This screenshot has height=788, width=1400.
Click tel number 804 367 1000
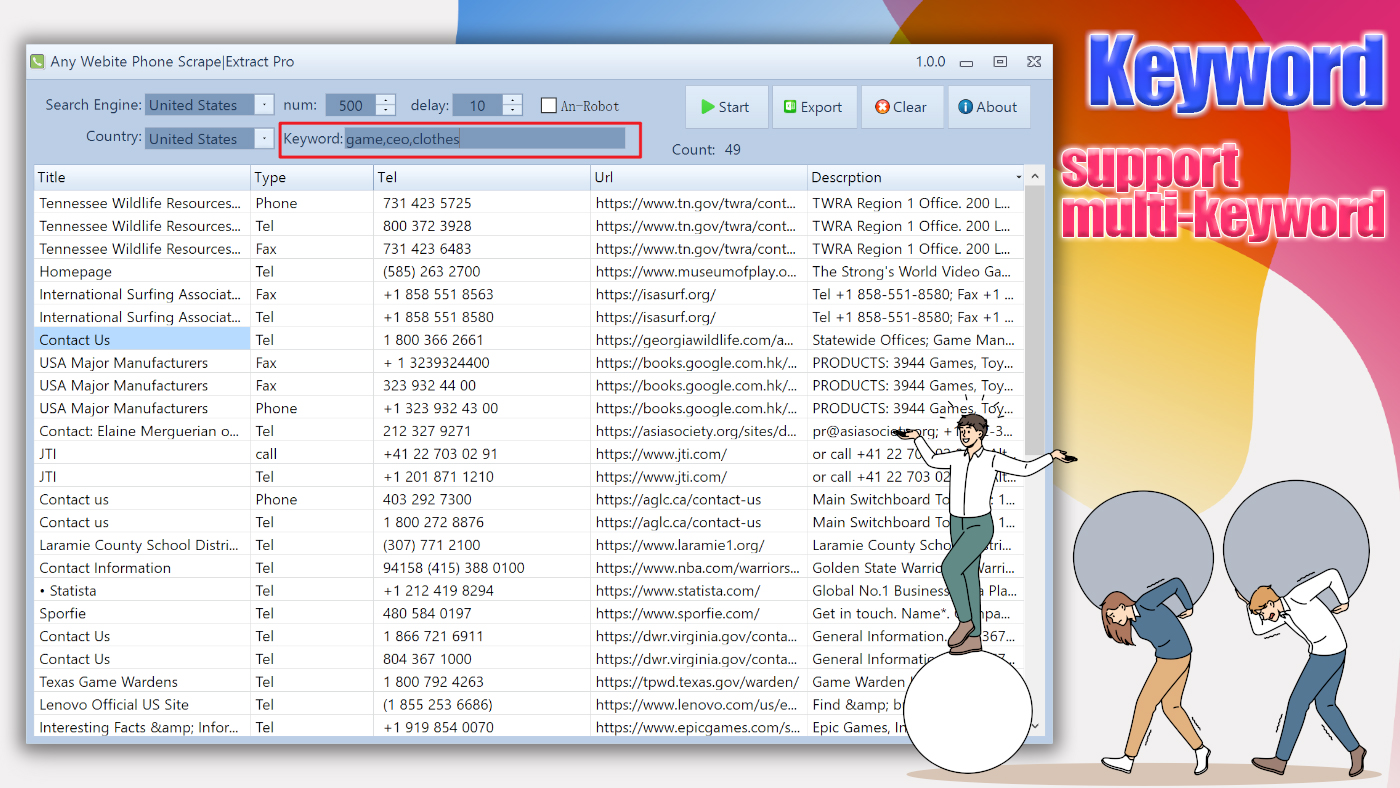click(x=427, y=659)
